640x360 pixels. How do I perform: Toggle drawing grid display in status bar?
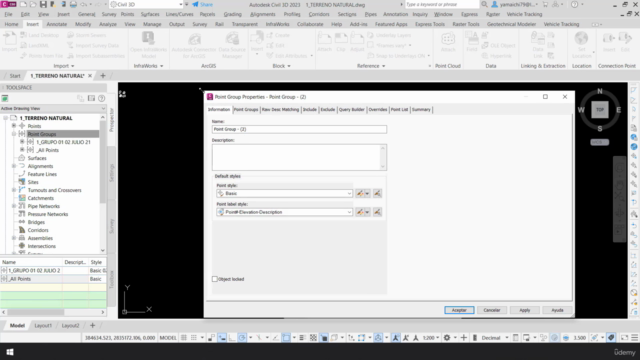pos(184,338)
